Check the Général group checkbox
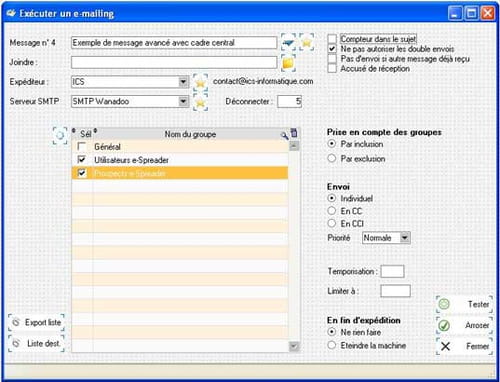The image size is (500, 382). [x=82, y=146]
